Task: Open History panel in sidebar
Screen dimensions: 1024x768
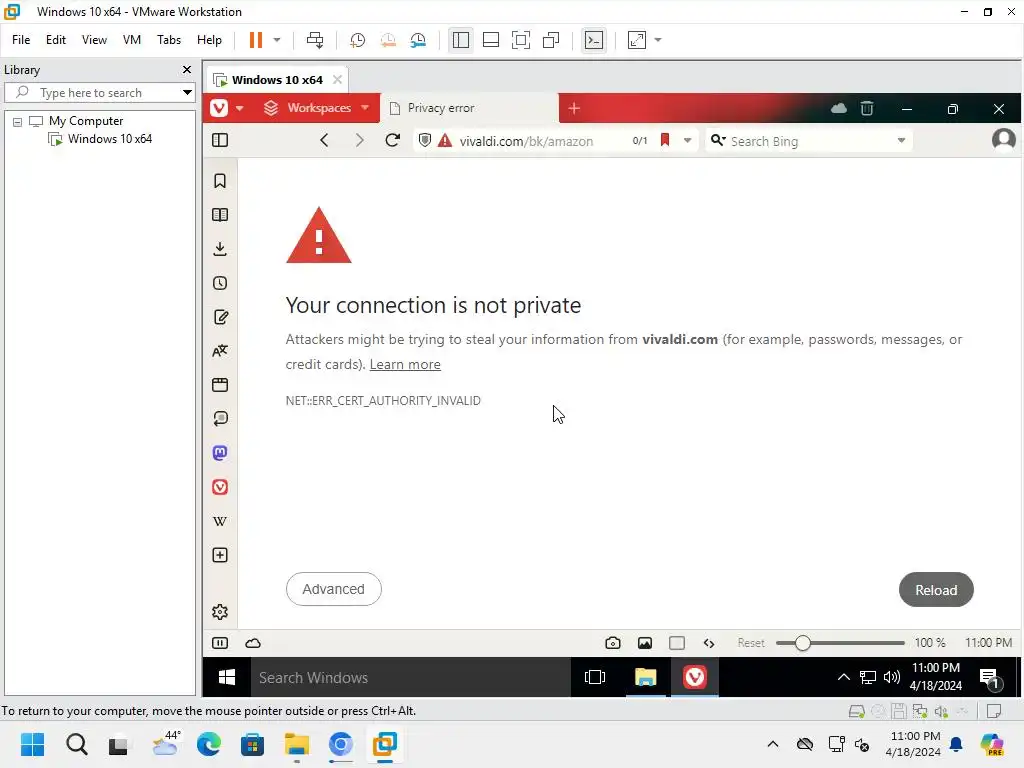Action: [220, 283]
